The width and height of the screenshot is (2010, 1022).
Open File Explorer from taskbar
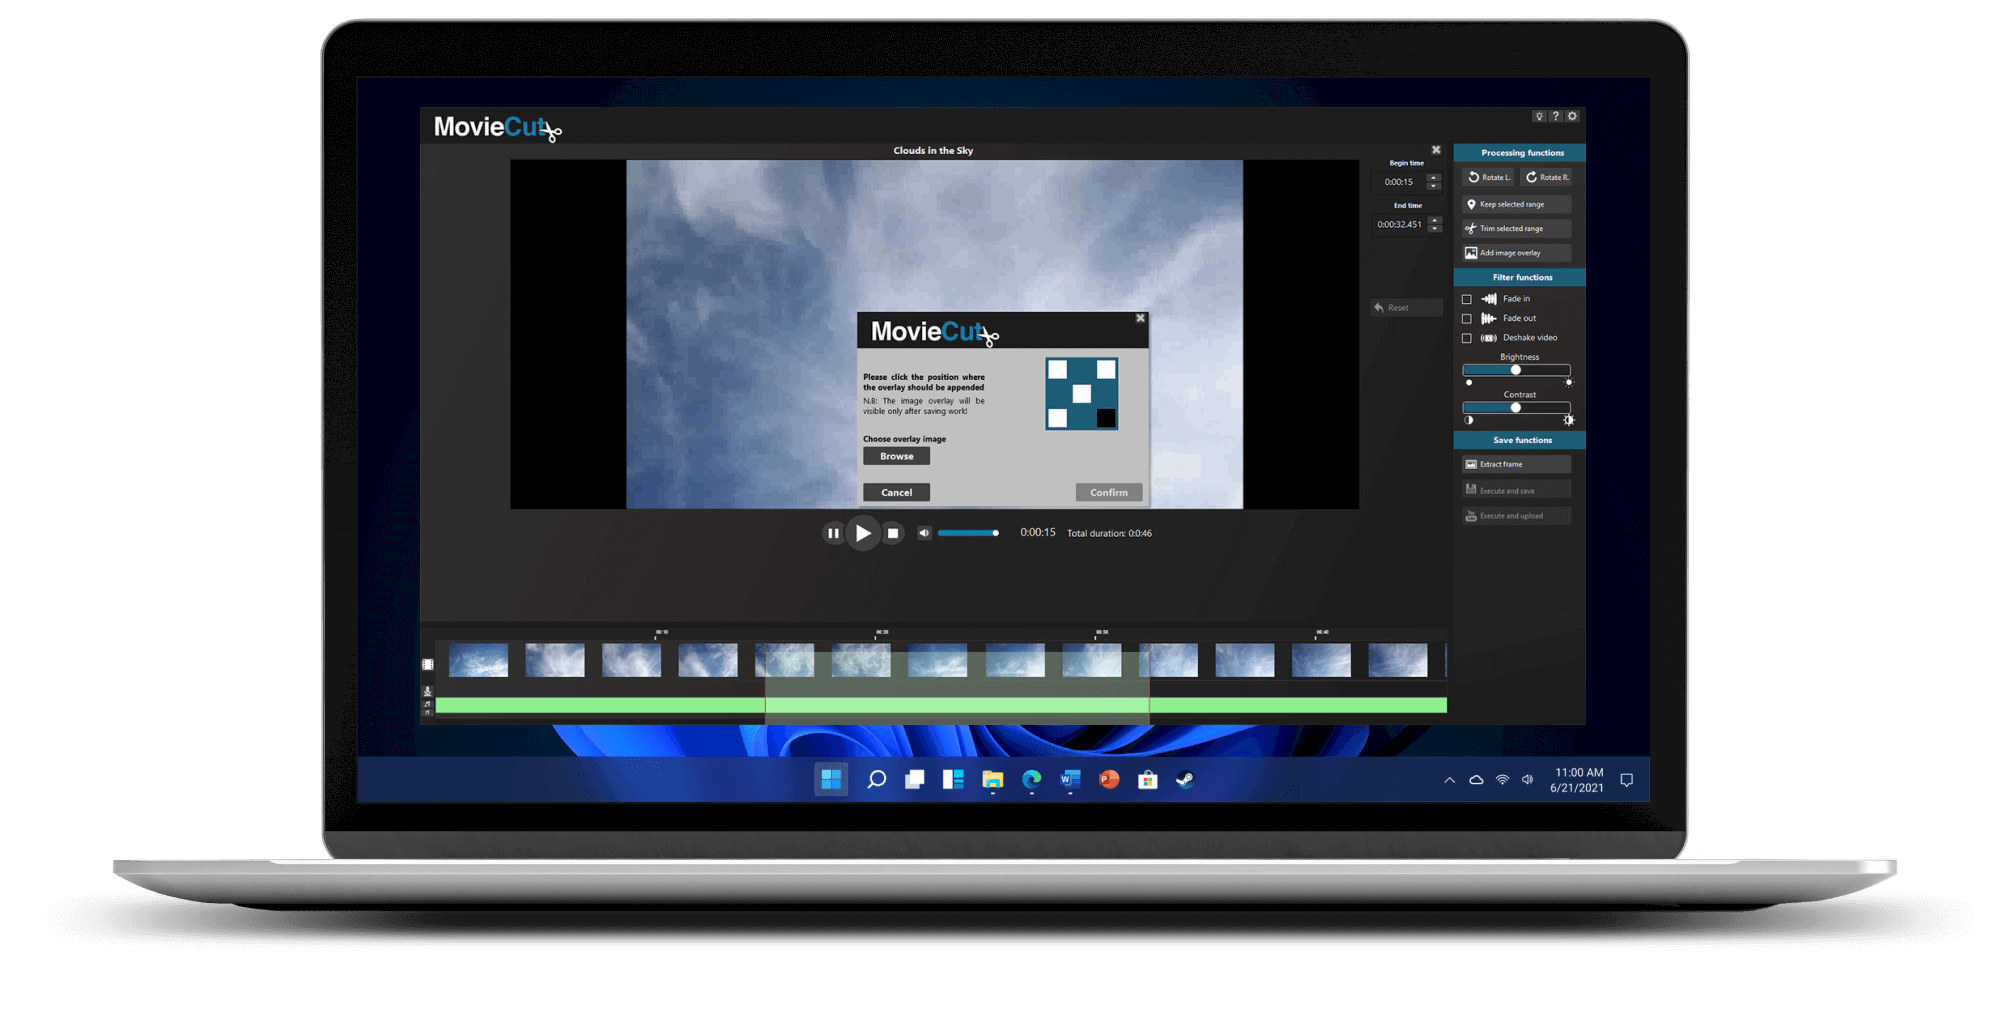tap(992, 779)
